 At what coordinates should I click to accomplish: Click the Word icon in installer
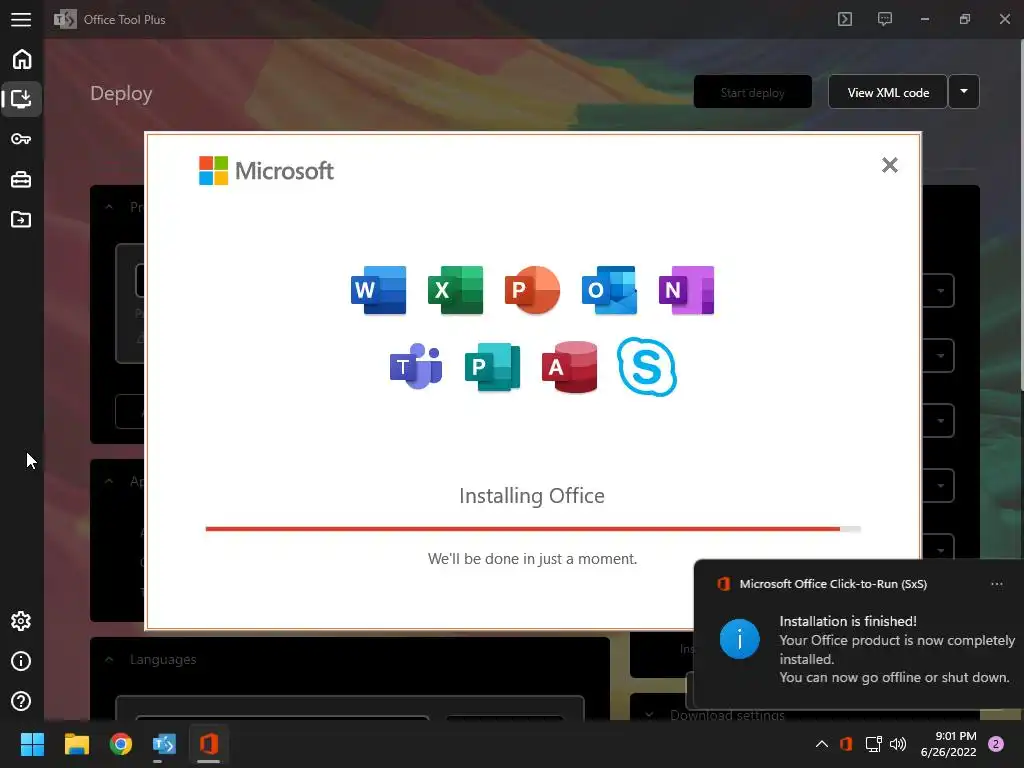[378, 290]
